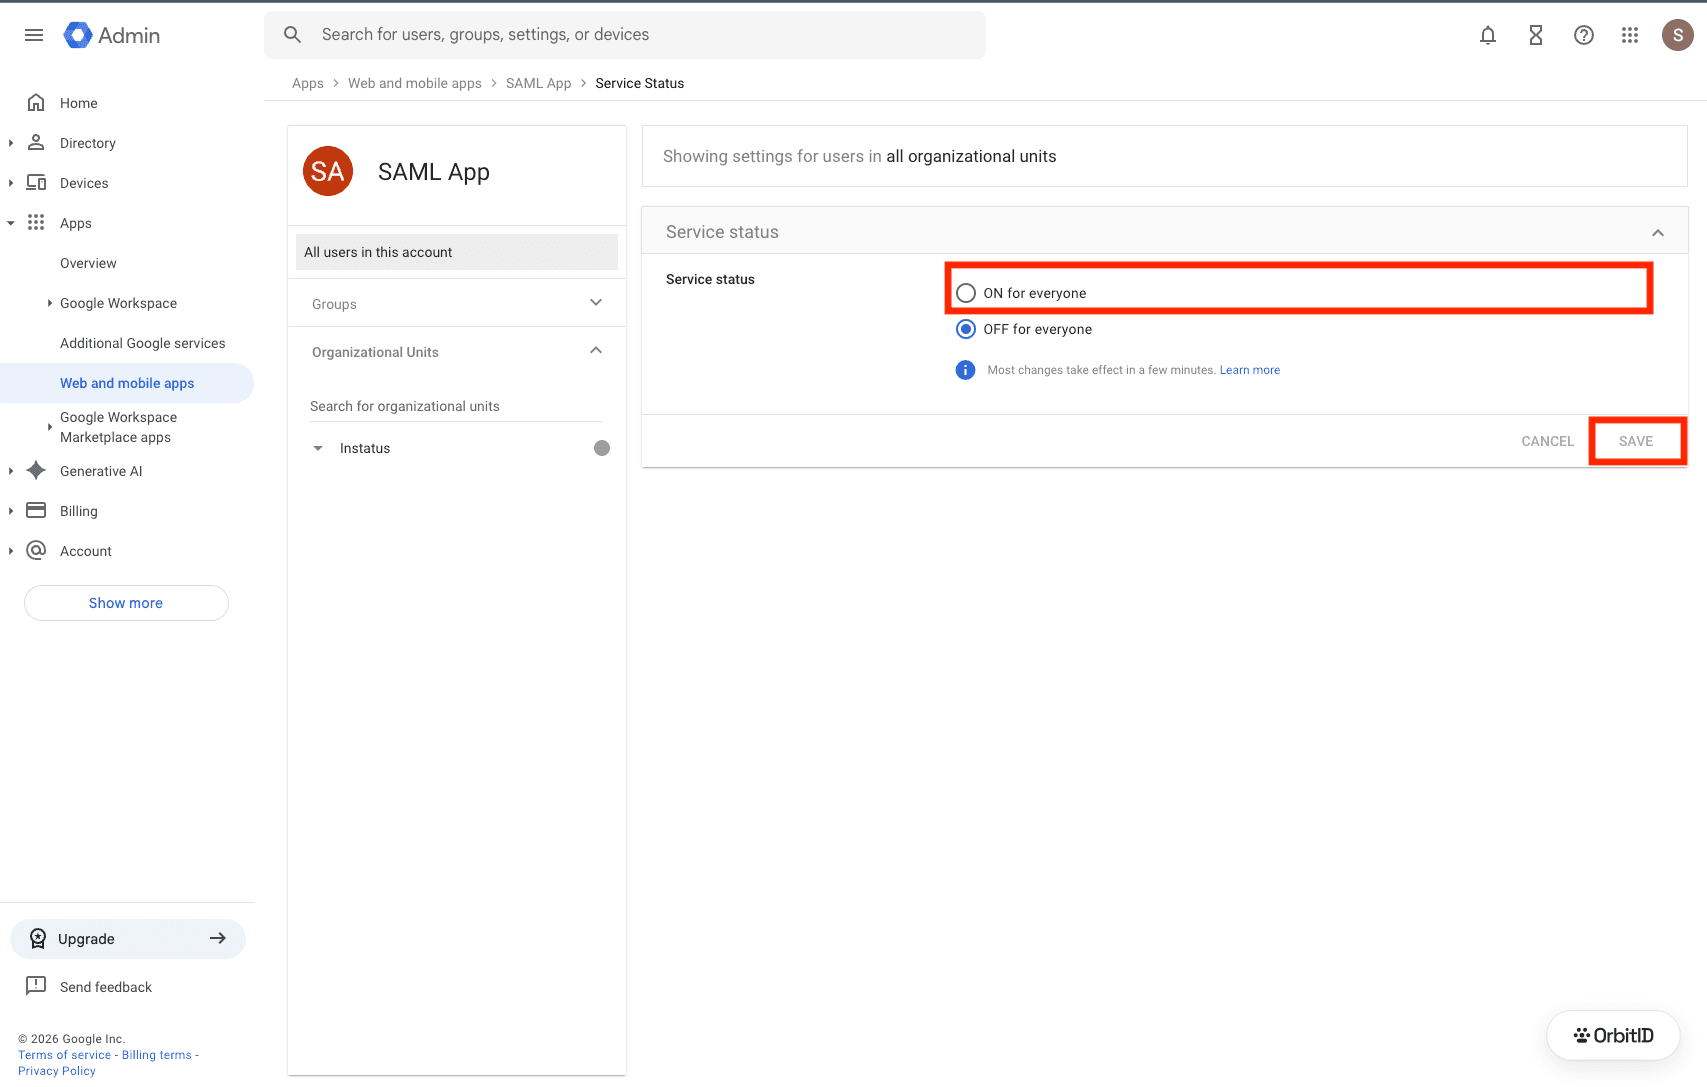Click the Home house icon
This screenshot has height=1087, width=1707.
pyautogui.click(x=36, y=103)
